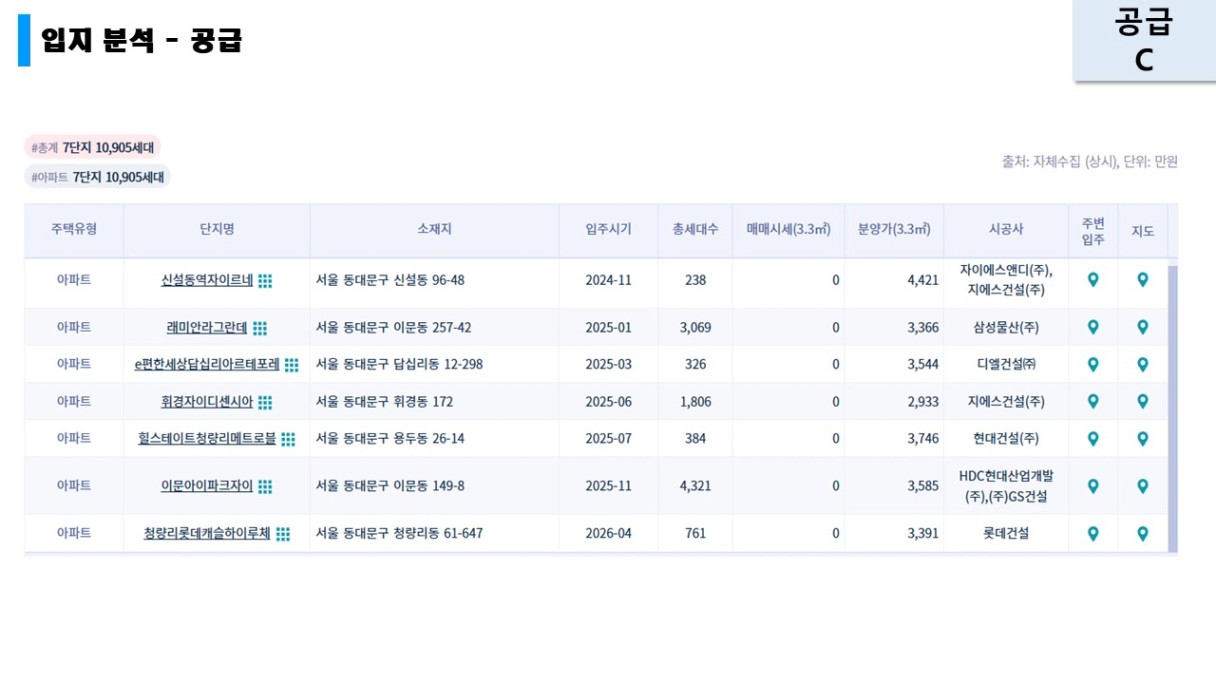Viewport: 1216px width, 684px height.
Task: Click sale price value 2,933
Action: click(923, 401)
